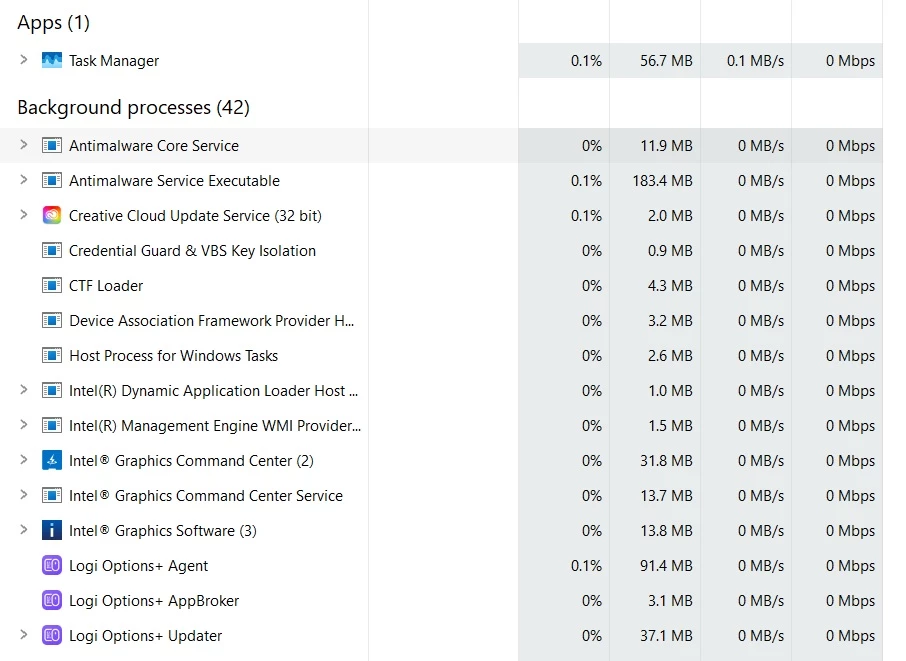
Task: Click the Antimalware Service Executable icon
Action: [x=51, y=180]
